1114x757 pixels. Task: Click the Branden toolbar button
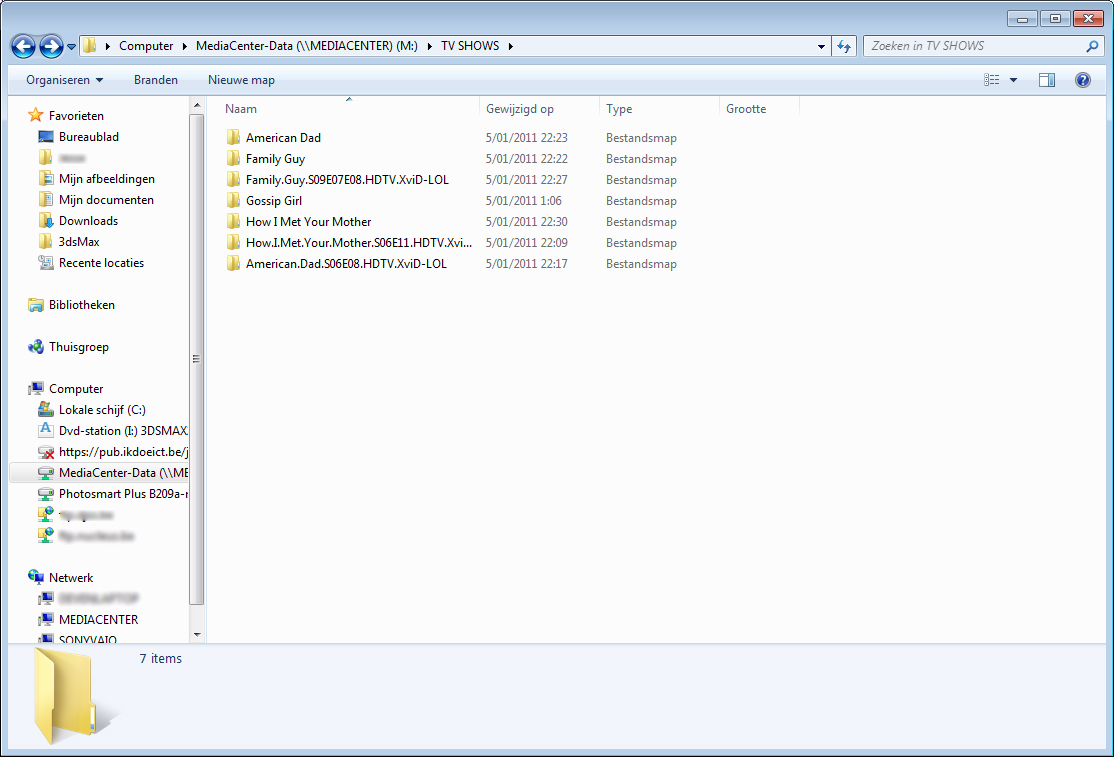tap(156, 80)
